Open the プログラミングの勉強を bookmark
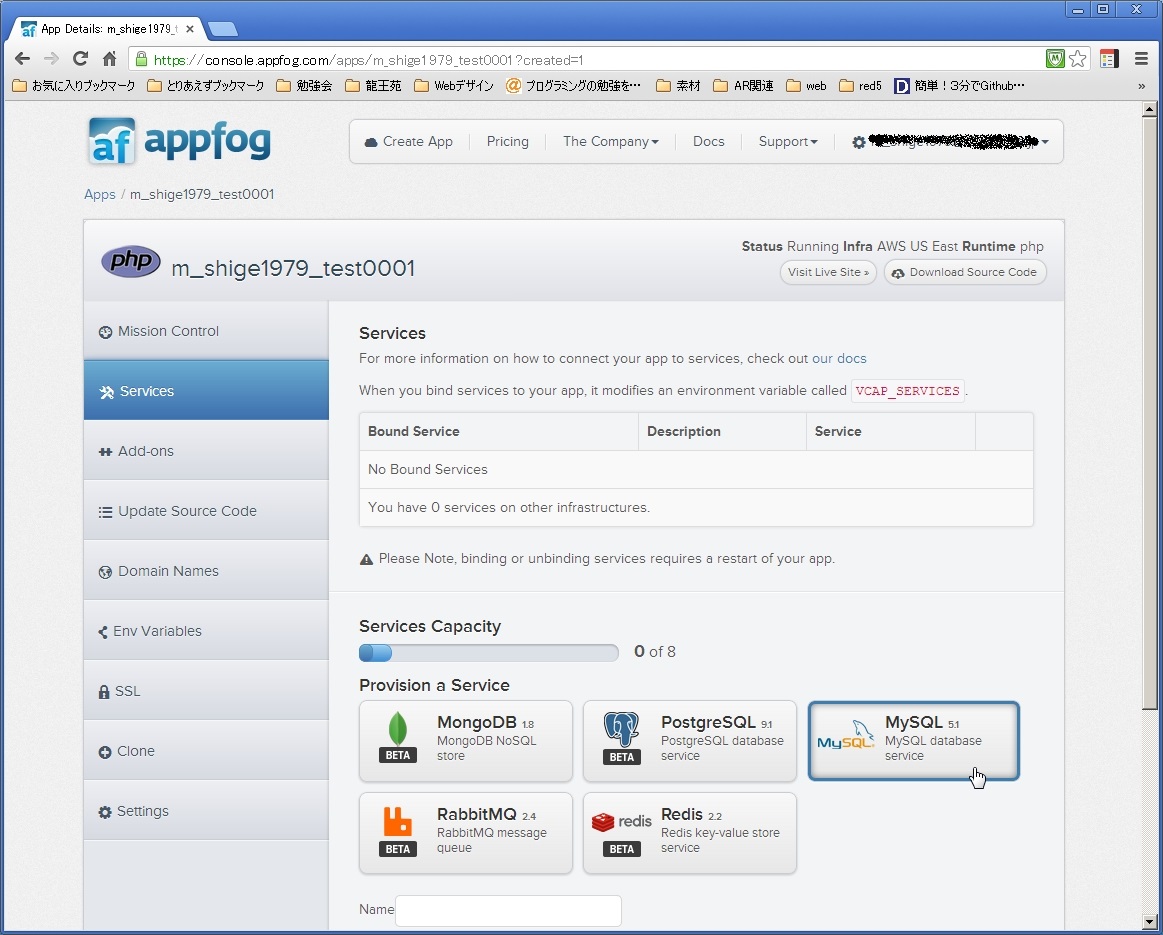This screenshot has height=935, width=1163. pos(573,86)
